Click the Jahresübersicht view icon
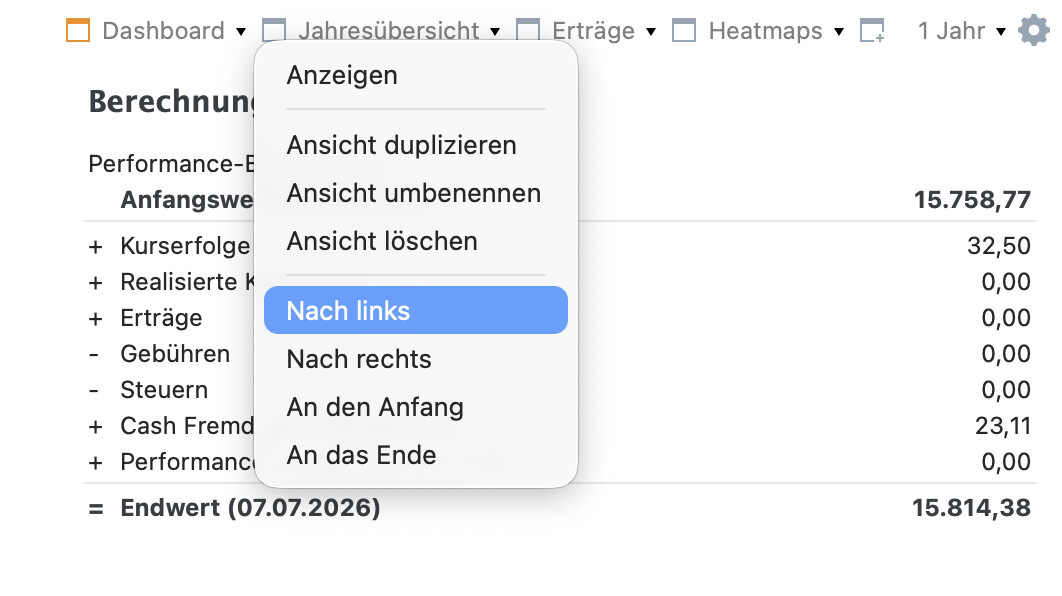The width and height of the screenshot is (1062, 596). [274, 31]
